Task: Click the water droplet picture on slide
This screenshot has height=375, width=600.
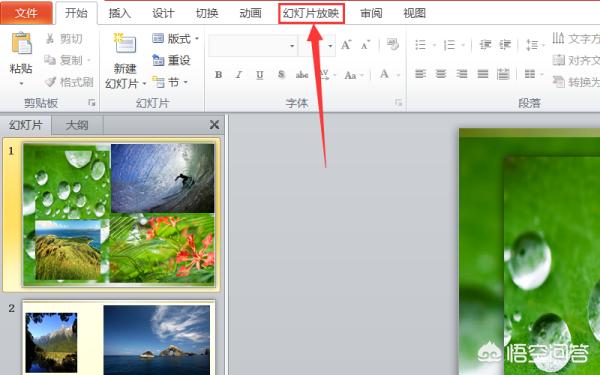Action: pos(552,266)
